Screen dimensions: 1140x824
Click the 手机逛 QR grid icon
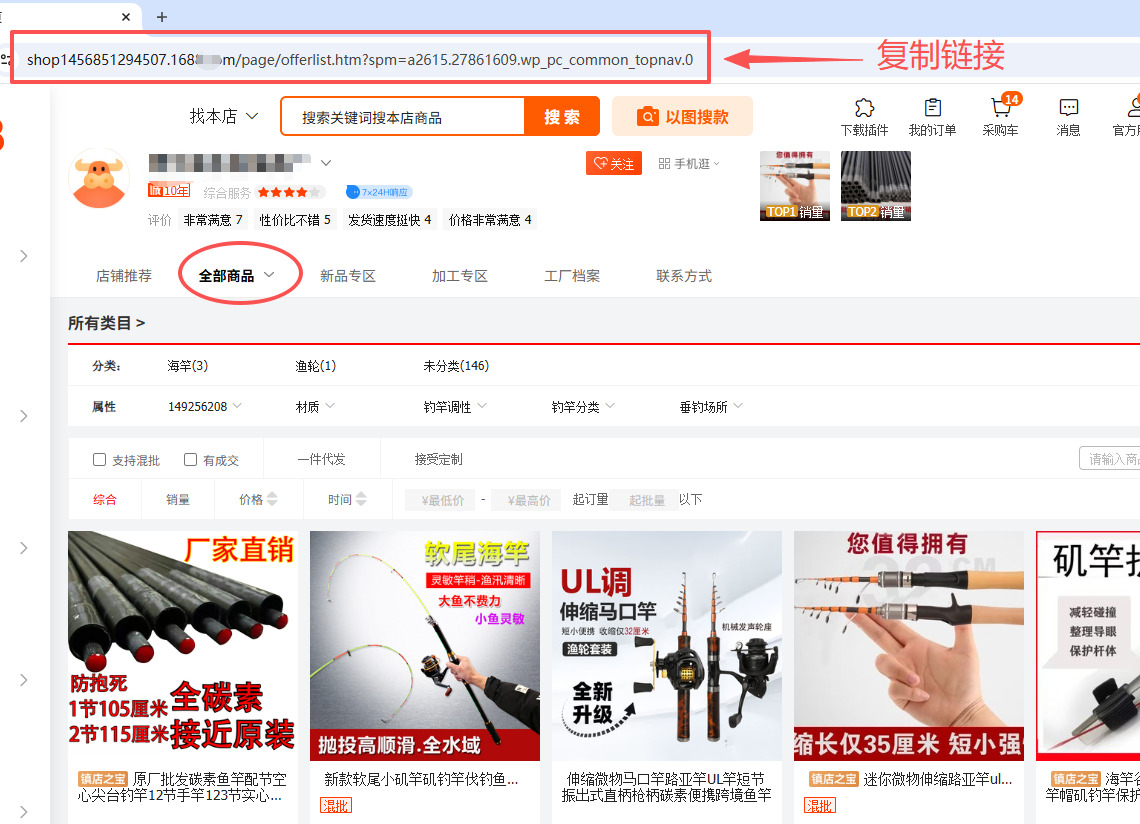point(664,164)
